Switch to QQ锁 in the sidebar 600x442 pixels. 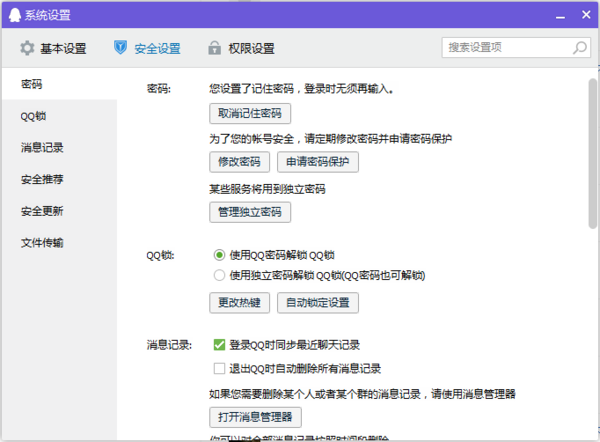(34, 116)
